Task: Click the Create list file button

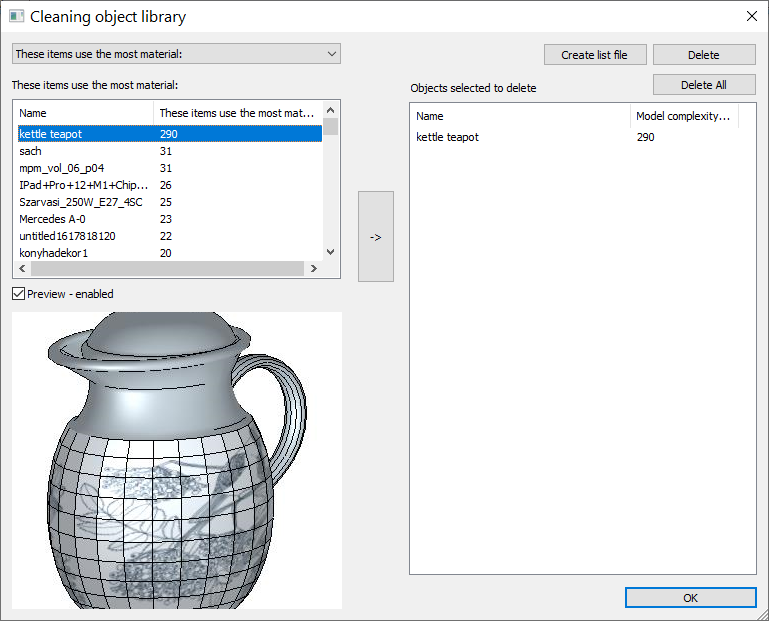Action: 595,55
